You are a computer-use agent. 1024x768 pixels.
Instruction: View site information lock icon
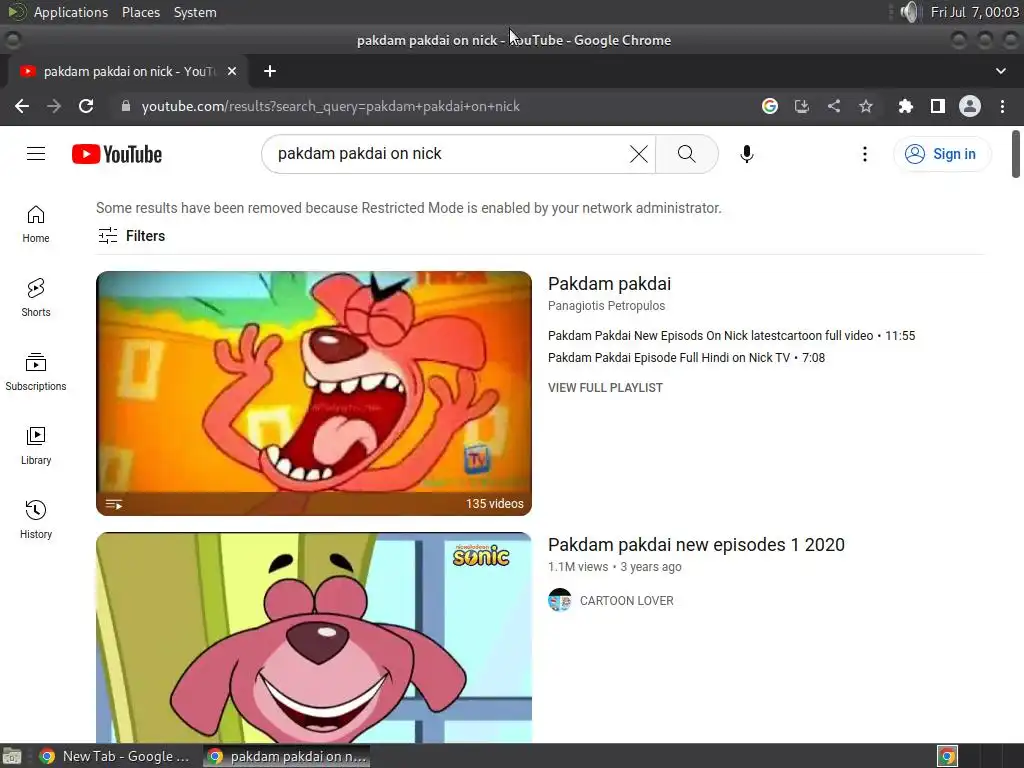[126, 106]
